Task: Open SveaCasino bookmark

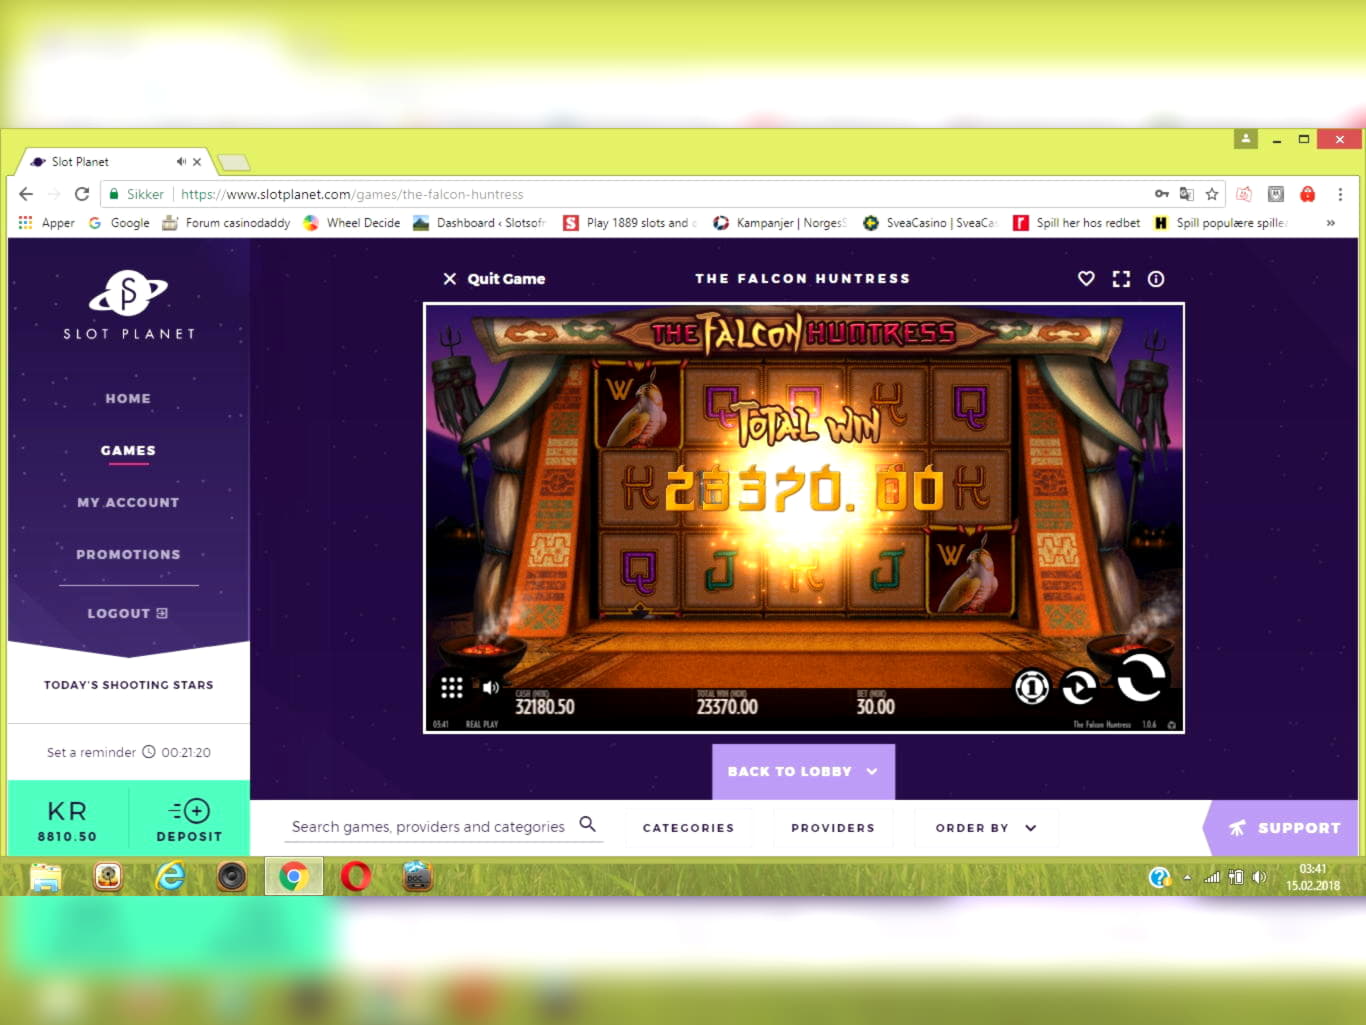Action: tap(930, 223)
